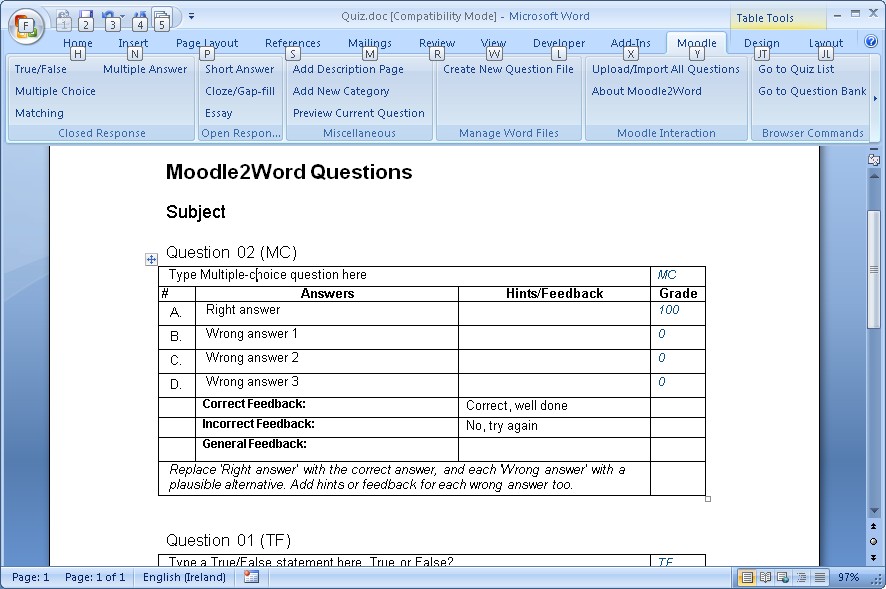This screenshot has width=886, height=589.
Task: Click the 'Wrong answer 2' table cell
Action: [327, 361]
